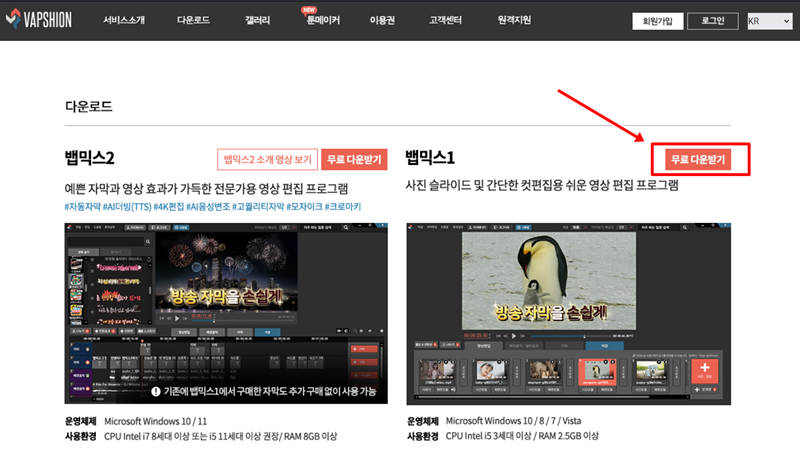This screenshot has width=800, height=451.
Task: Click the 뱁믹스1 heading
Action: [x=430, y=158]
